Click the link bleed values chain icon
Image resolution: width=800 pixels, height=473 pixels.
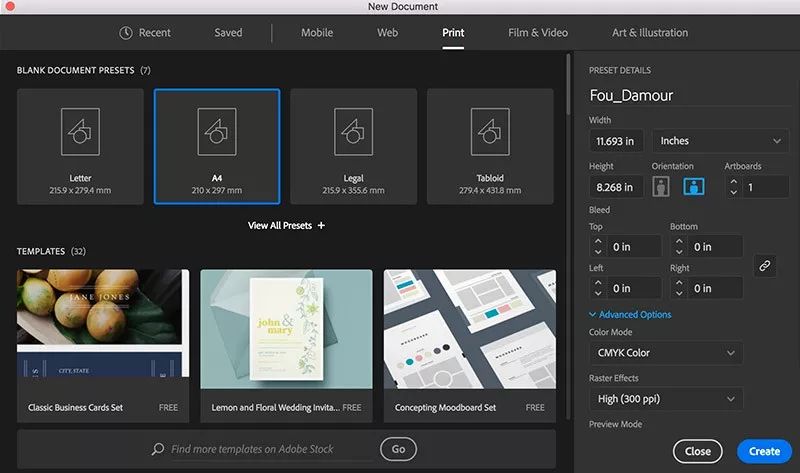[x=764, y=266]
